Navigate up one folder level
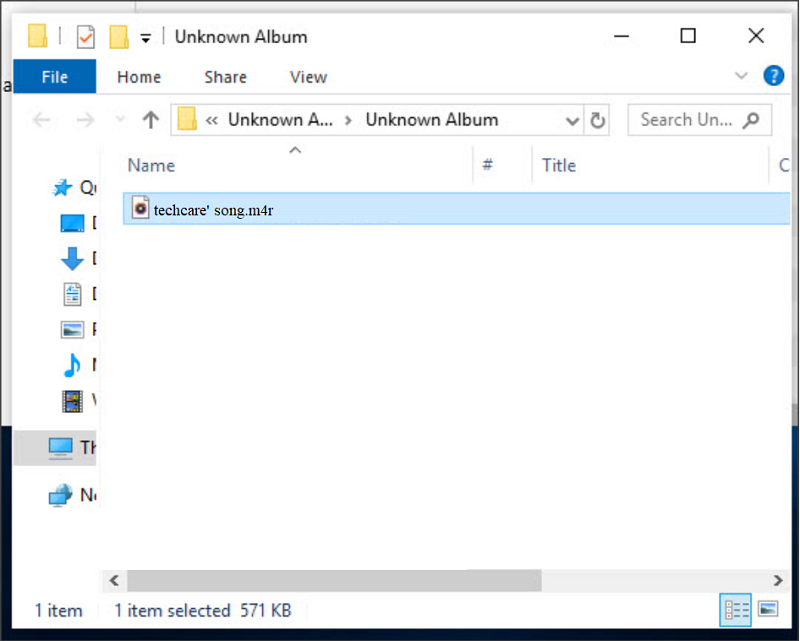 [151, 120]
